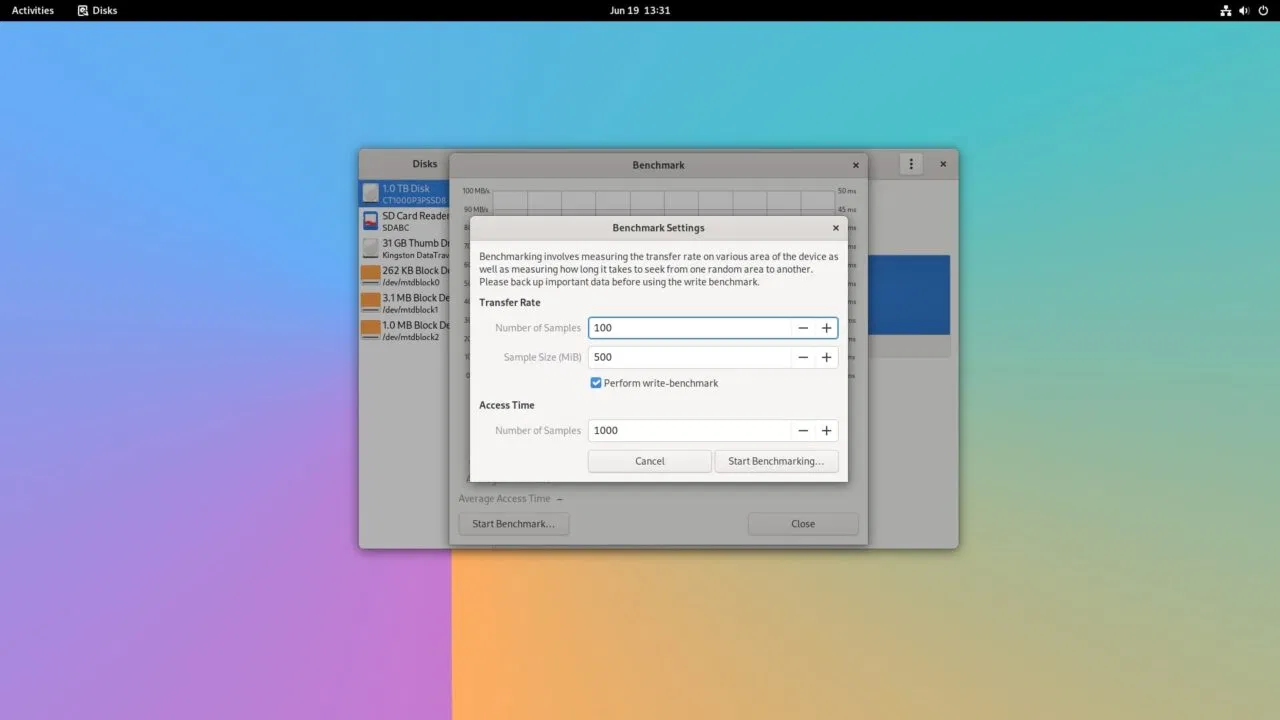Decrease Access Time number of samples
Screen dimensions: 1280x720
pos(802,431)
